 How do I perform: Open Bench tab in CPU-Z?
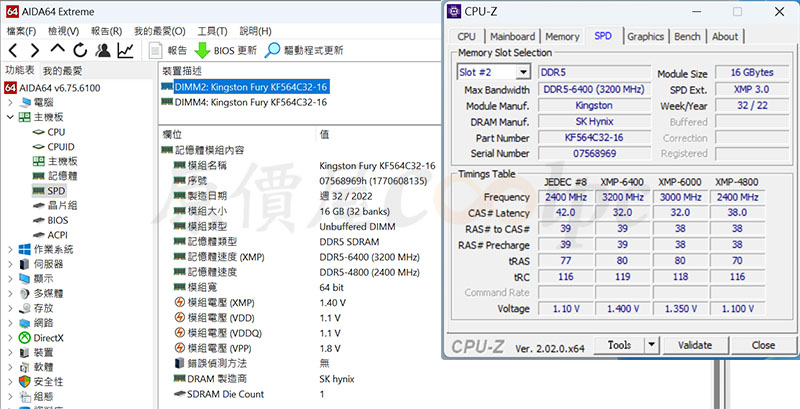tap(687, 37)
